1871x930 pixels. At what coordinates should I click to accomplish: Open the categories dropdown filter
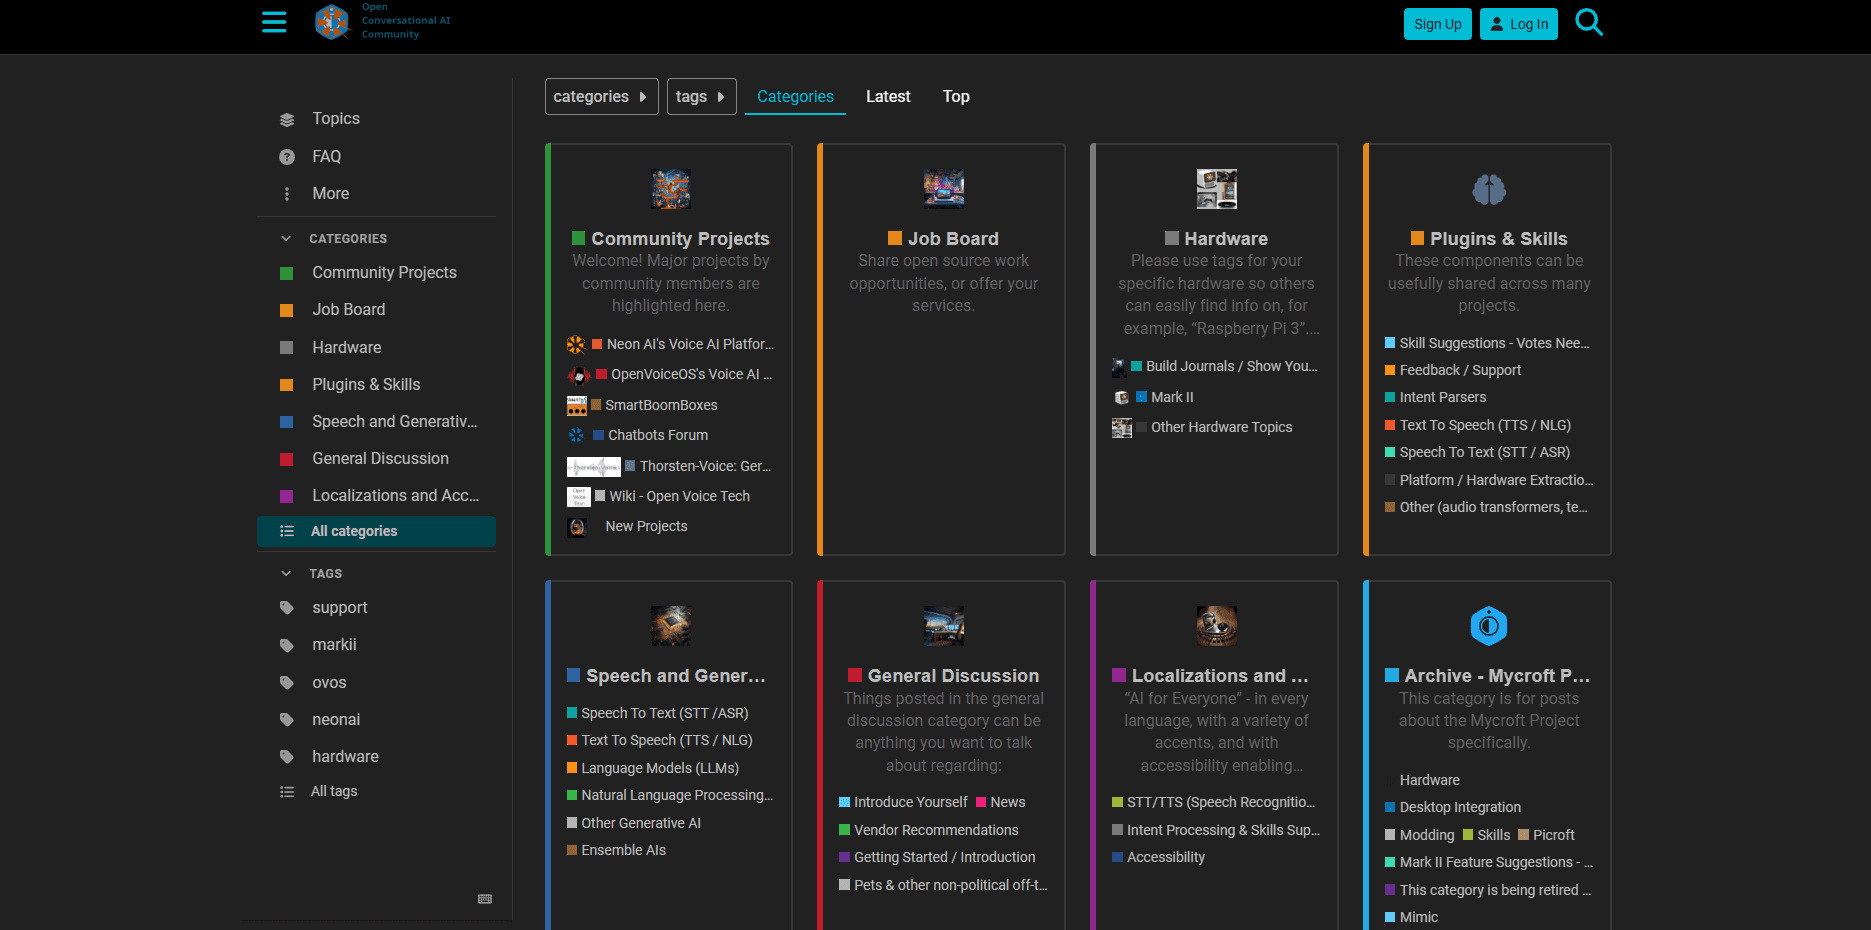(601, 97)
